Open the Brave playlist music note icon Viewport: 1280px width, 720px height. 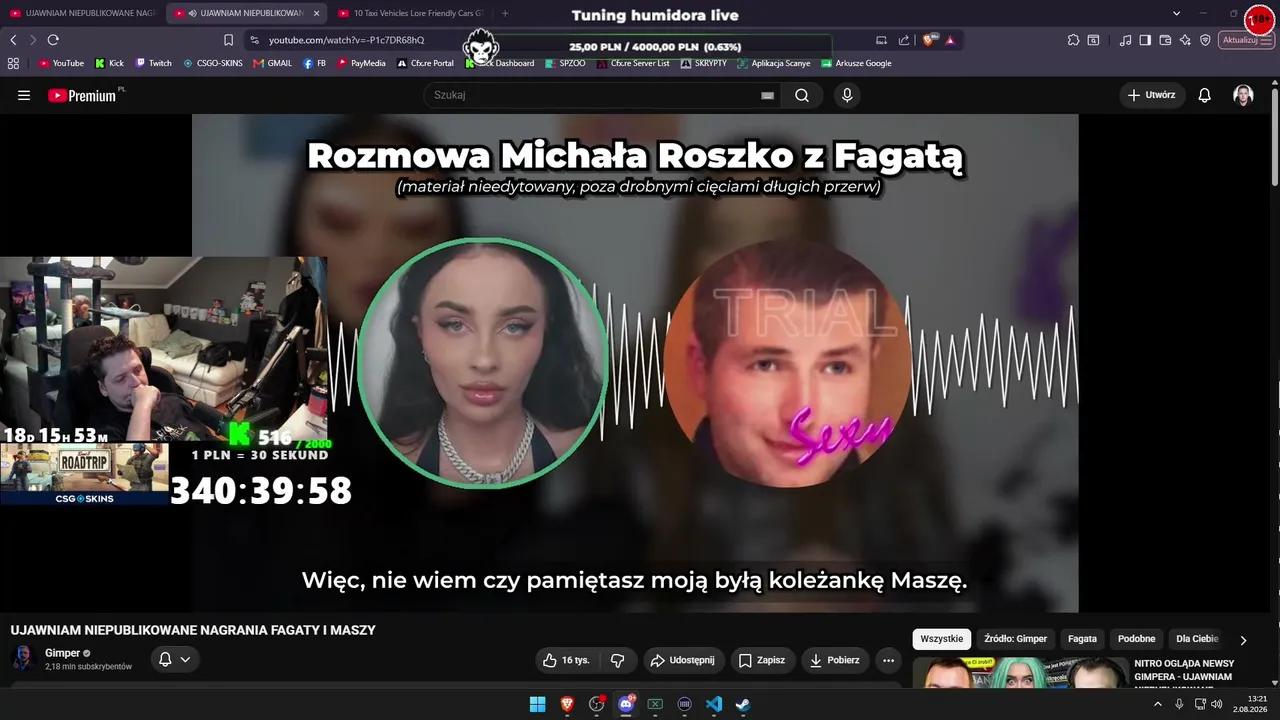1126,40
